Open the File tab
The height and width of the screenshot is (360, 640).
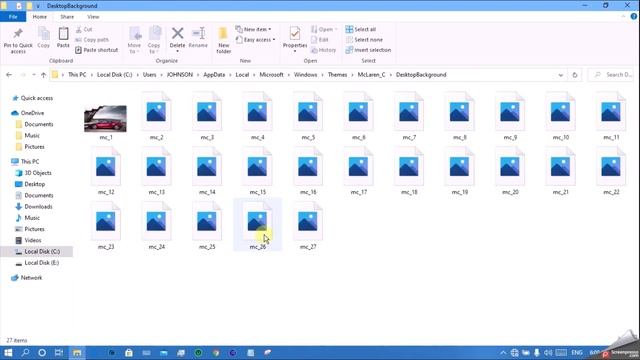(x=13, y=17)
